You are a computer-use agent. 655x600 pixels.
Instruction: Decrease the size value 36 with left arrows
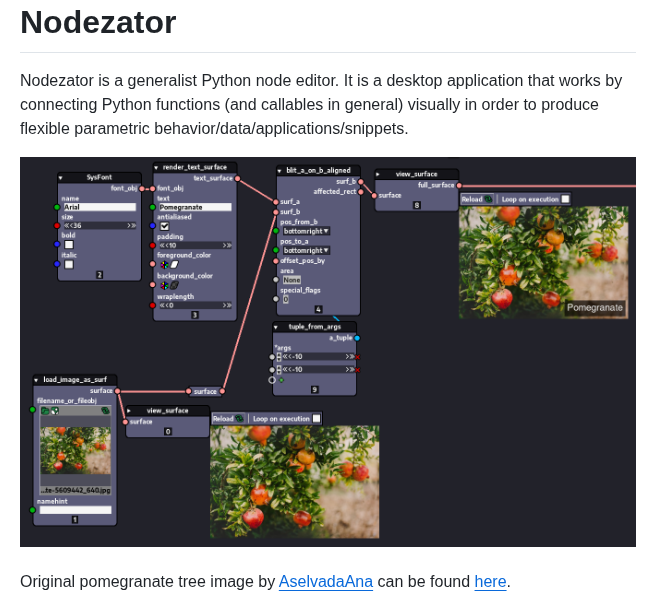pos(68,226)
